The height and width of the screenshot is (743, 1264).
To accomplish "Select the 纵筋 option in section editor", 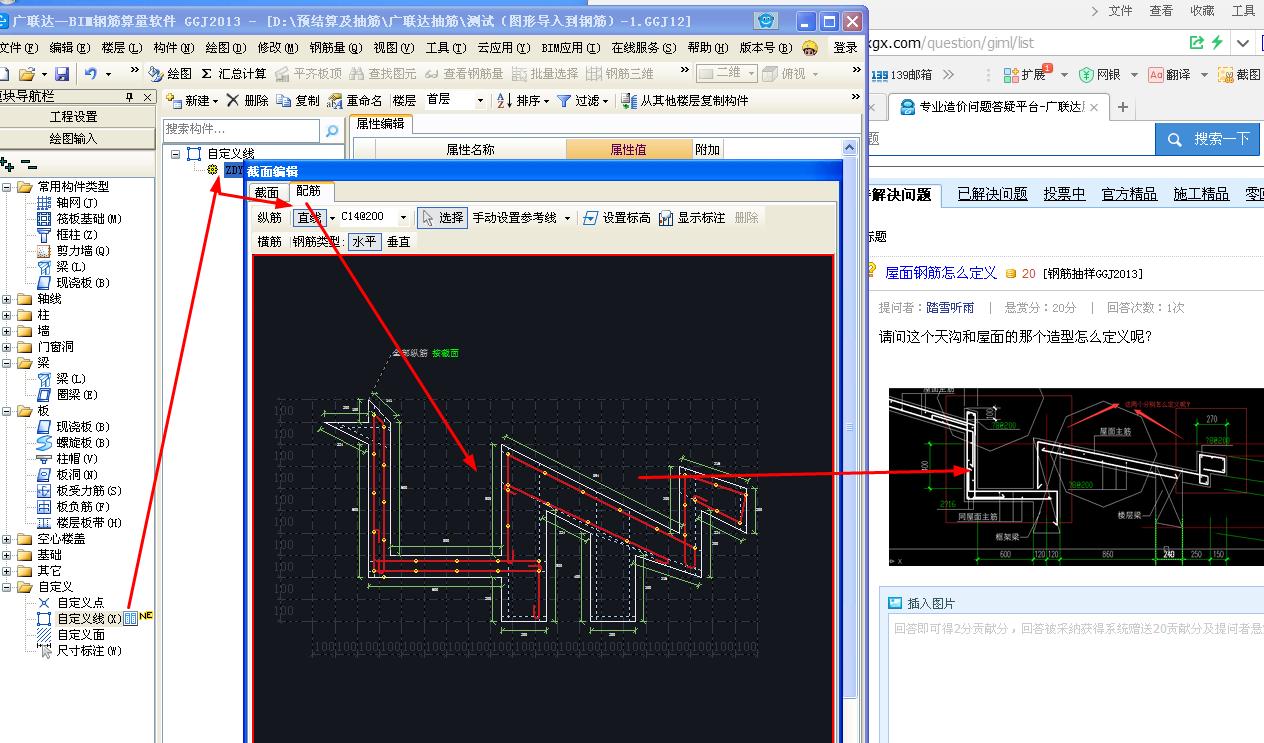I will coord(269,217).
